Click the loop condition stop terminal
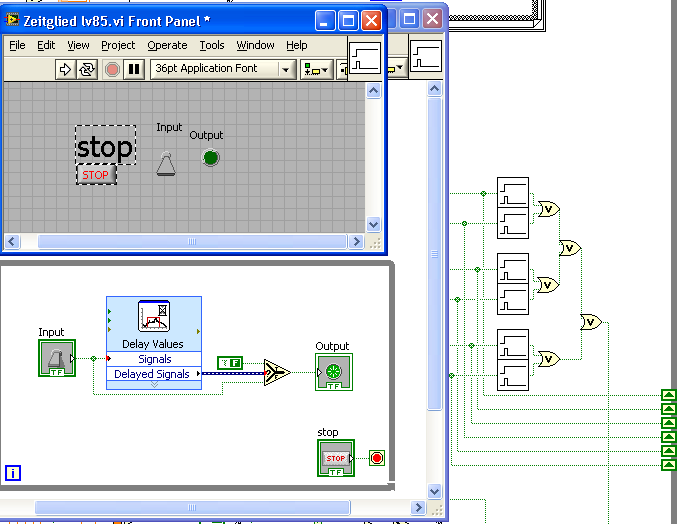This screenshot has width=679, height=524. click(377, 458)
